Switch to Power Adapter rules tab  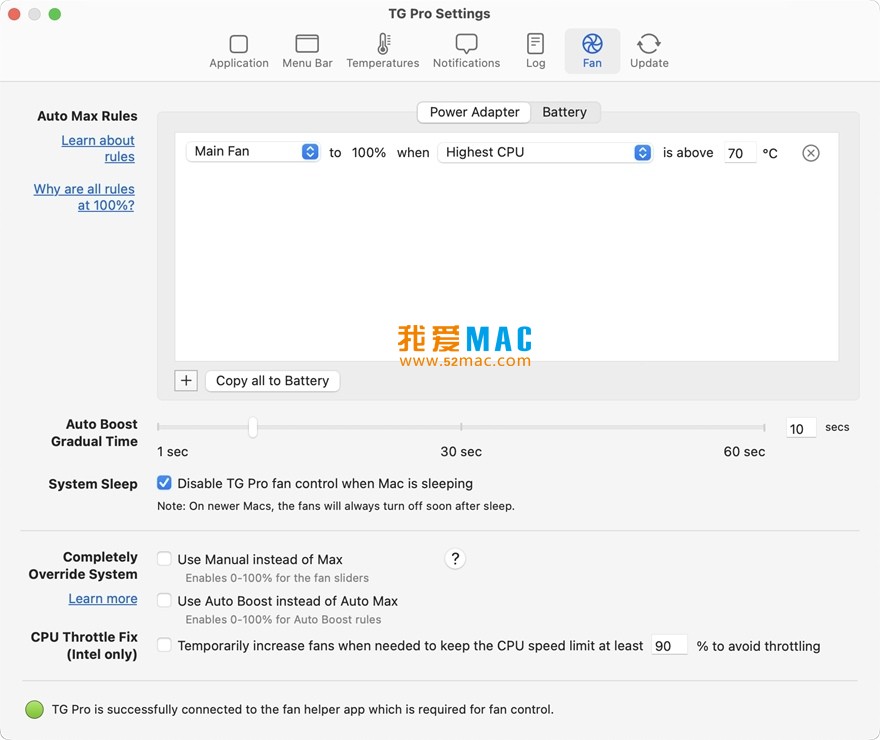[x=474, y=112]
